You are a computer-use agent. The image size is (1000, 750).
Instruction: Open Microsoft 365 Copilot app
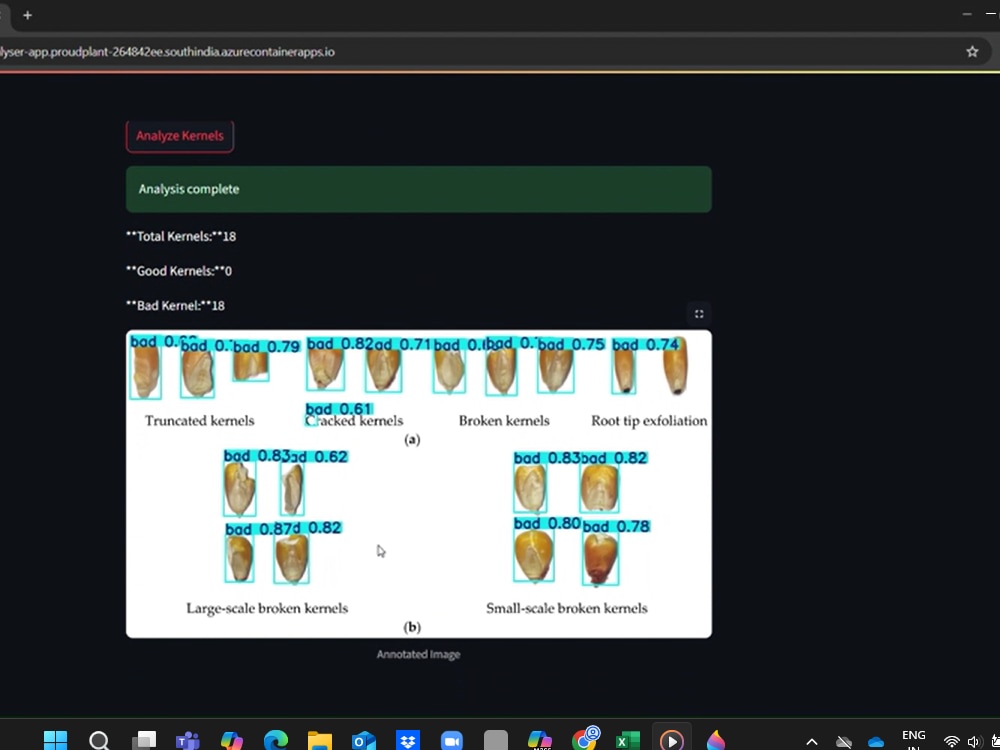point(540,741)
